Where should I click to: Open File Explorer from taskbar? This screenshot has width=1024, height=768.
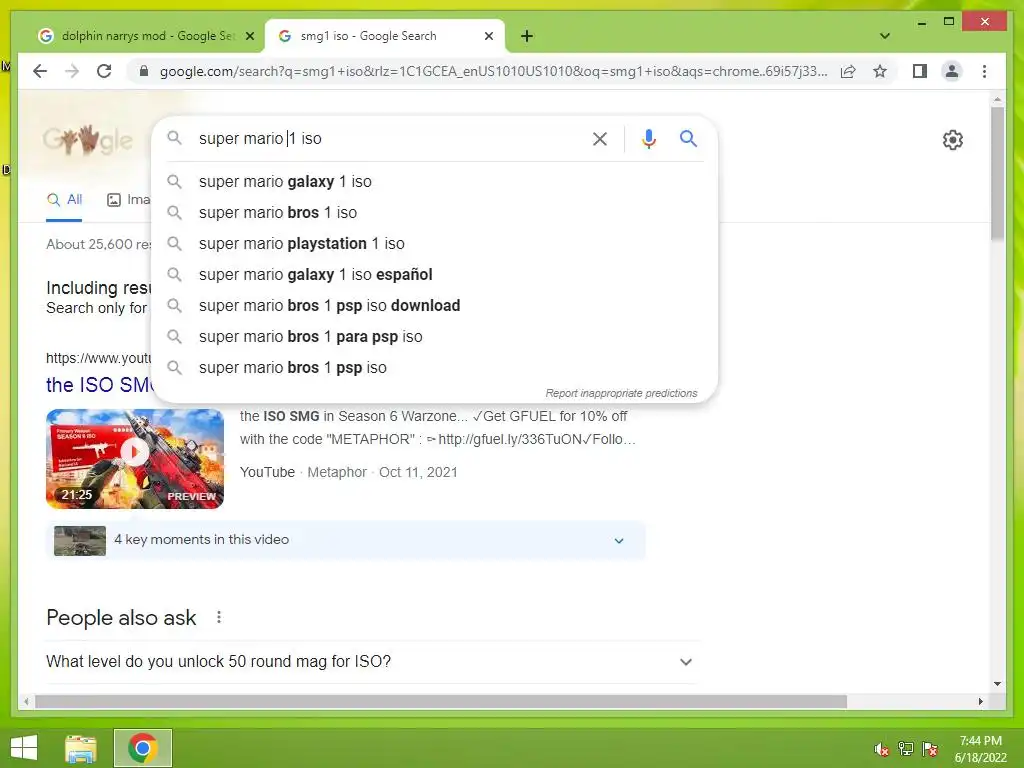pyautogui.click(x=81, y=748)
